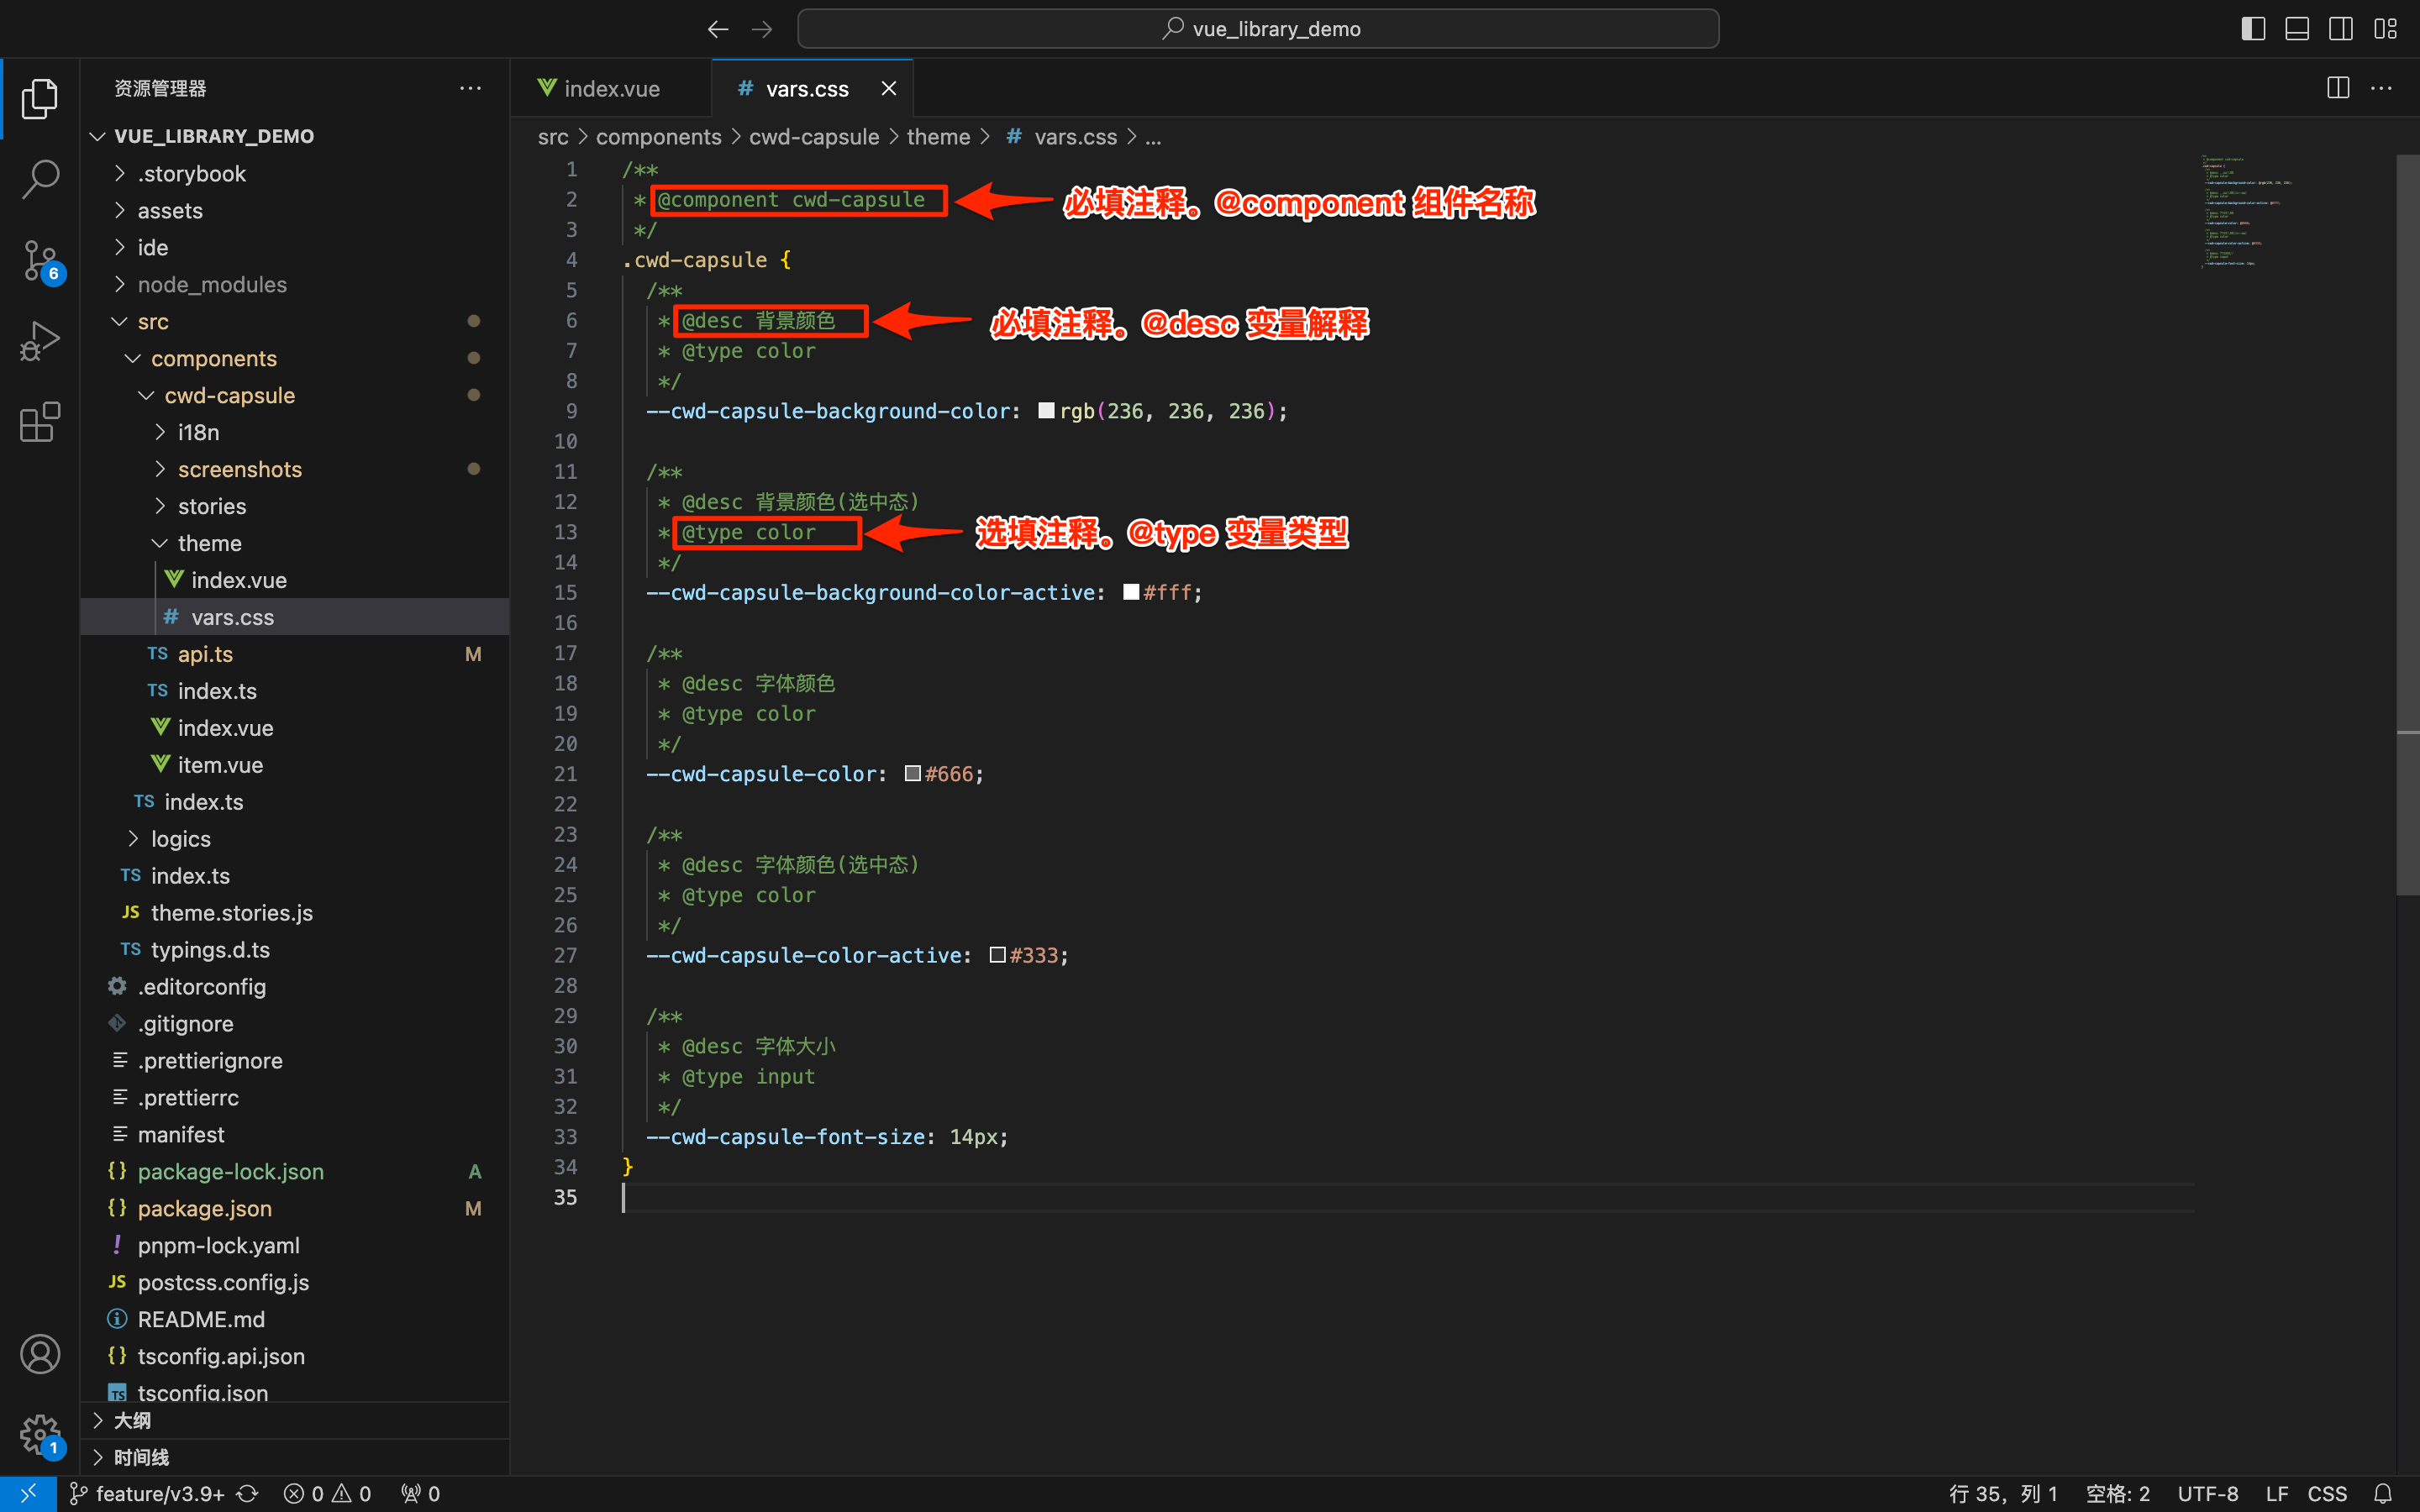Collapse the VUE_LIBRARY_DEMO root folder

(295, 136)
